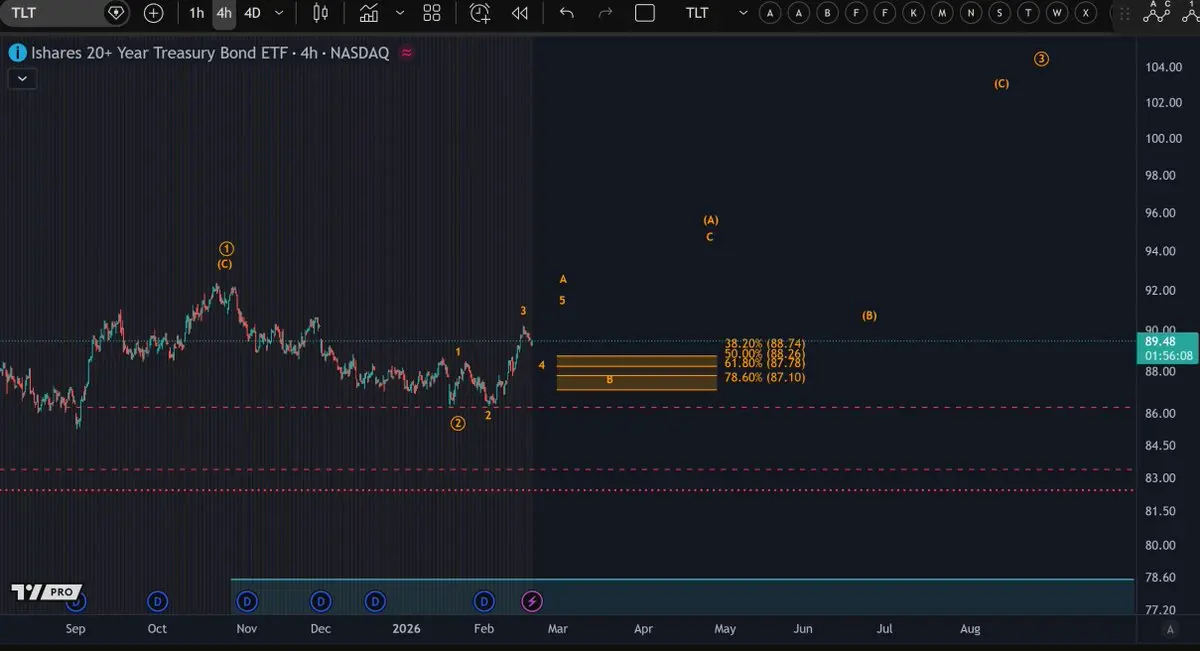Click the B label inside Fibonacci box
The width and height of the screenshot is (1200, 651).
tap(609, 380)
